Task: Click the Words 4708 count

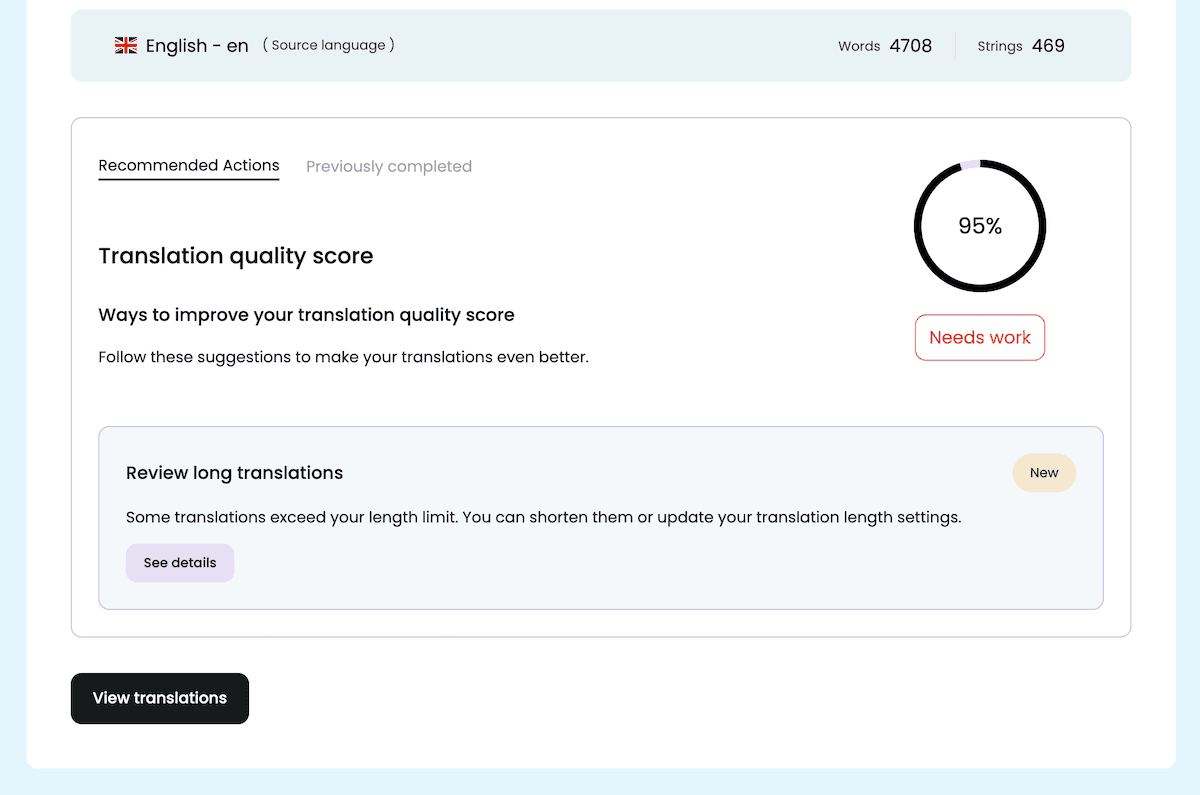Action: [x=885, y=46]
